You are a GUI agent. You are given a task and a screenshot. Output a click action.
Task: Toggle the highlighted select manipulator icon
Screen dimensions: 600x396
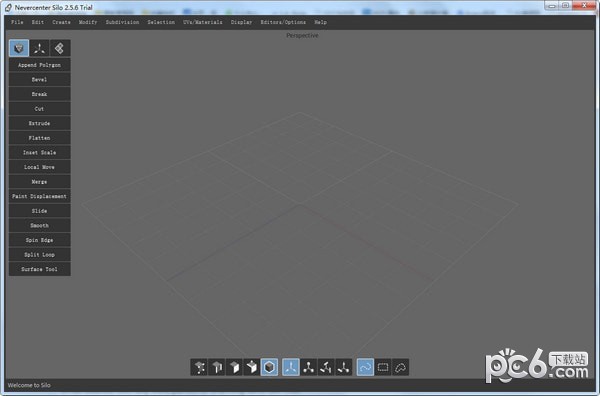coord(291,367)
